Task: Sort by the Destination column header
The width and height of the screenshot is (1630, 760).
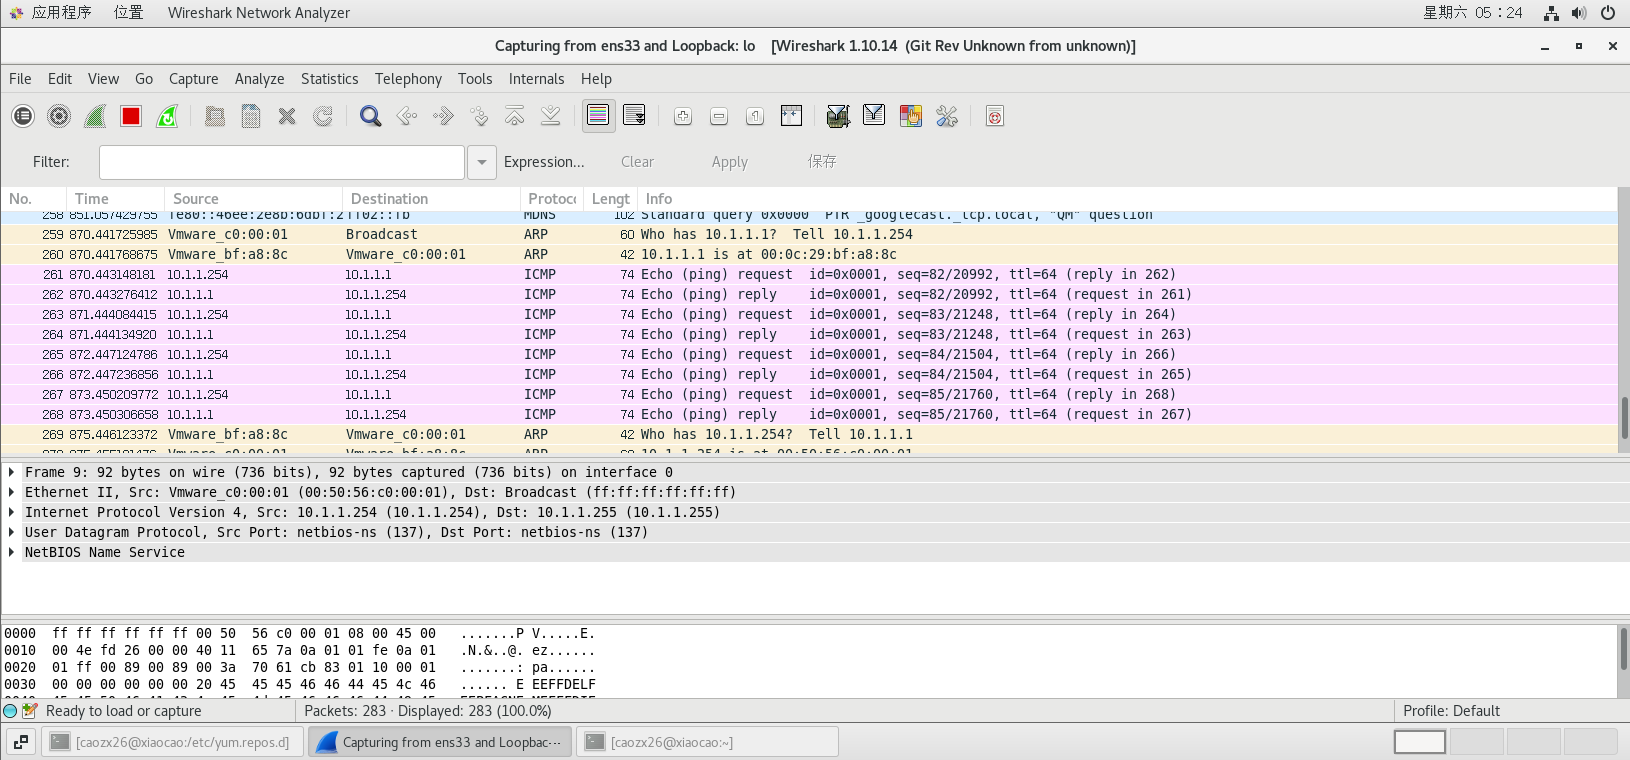Action: tap(432, 199)
